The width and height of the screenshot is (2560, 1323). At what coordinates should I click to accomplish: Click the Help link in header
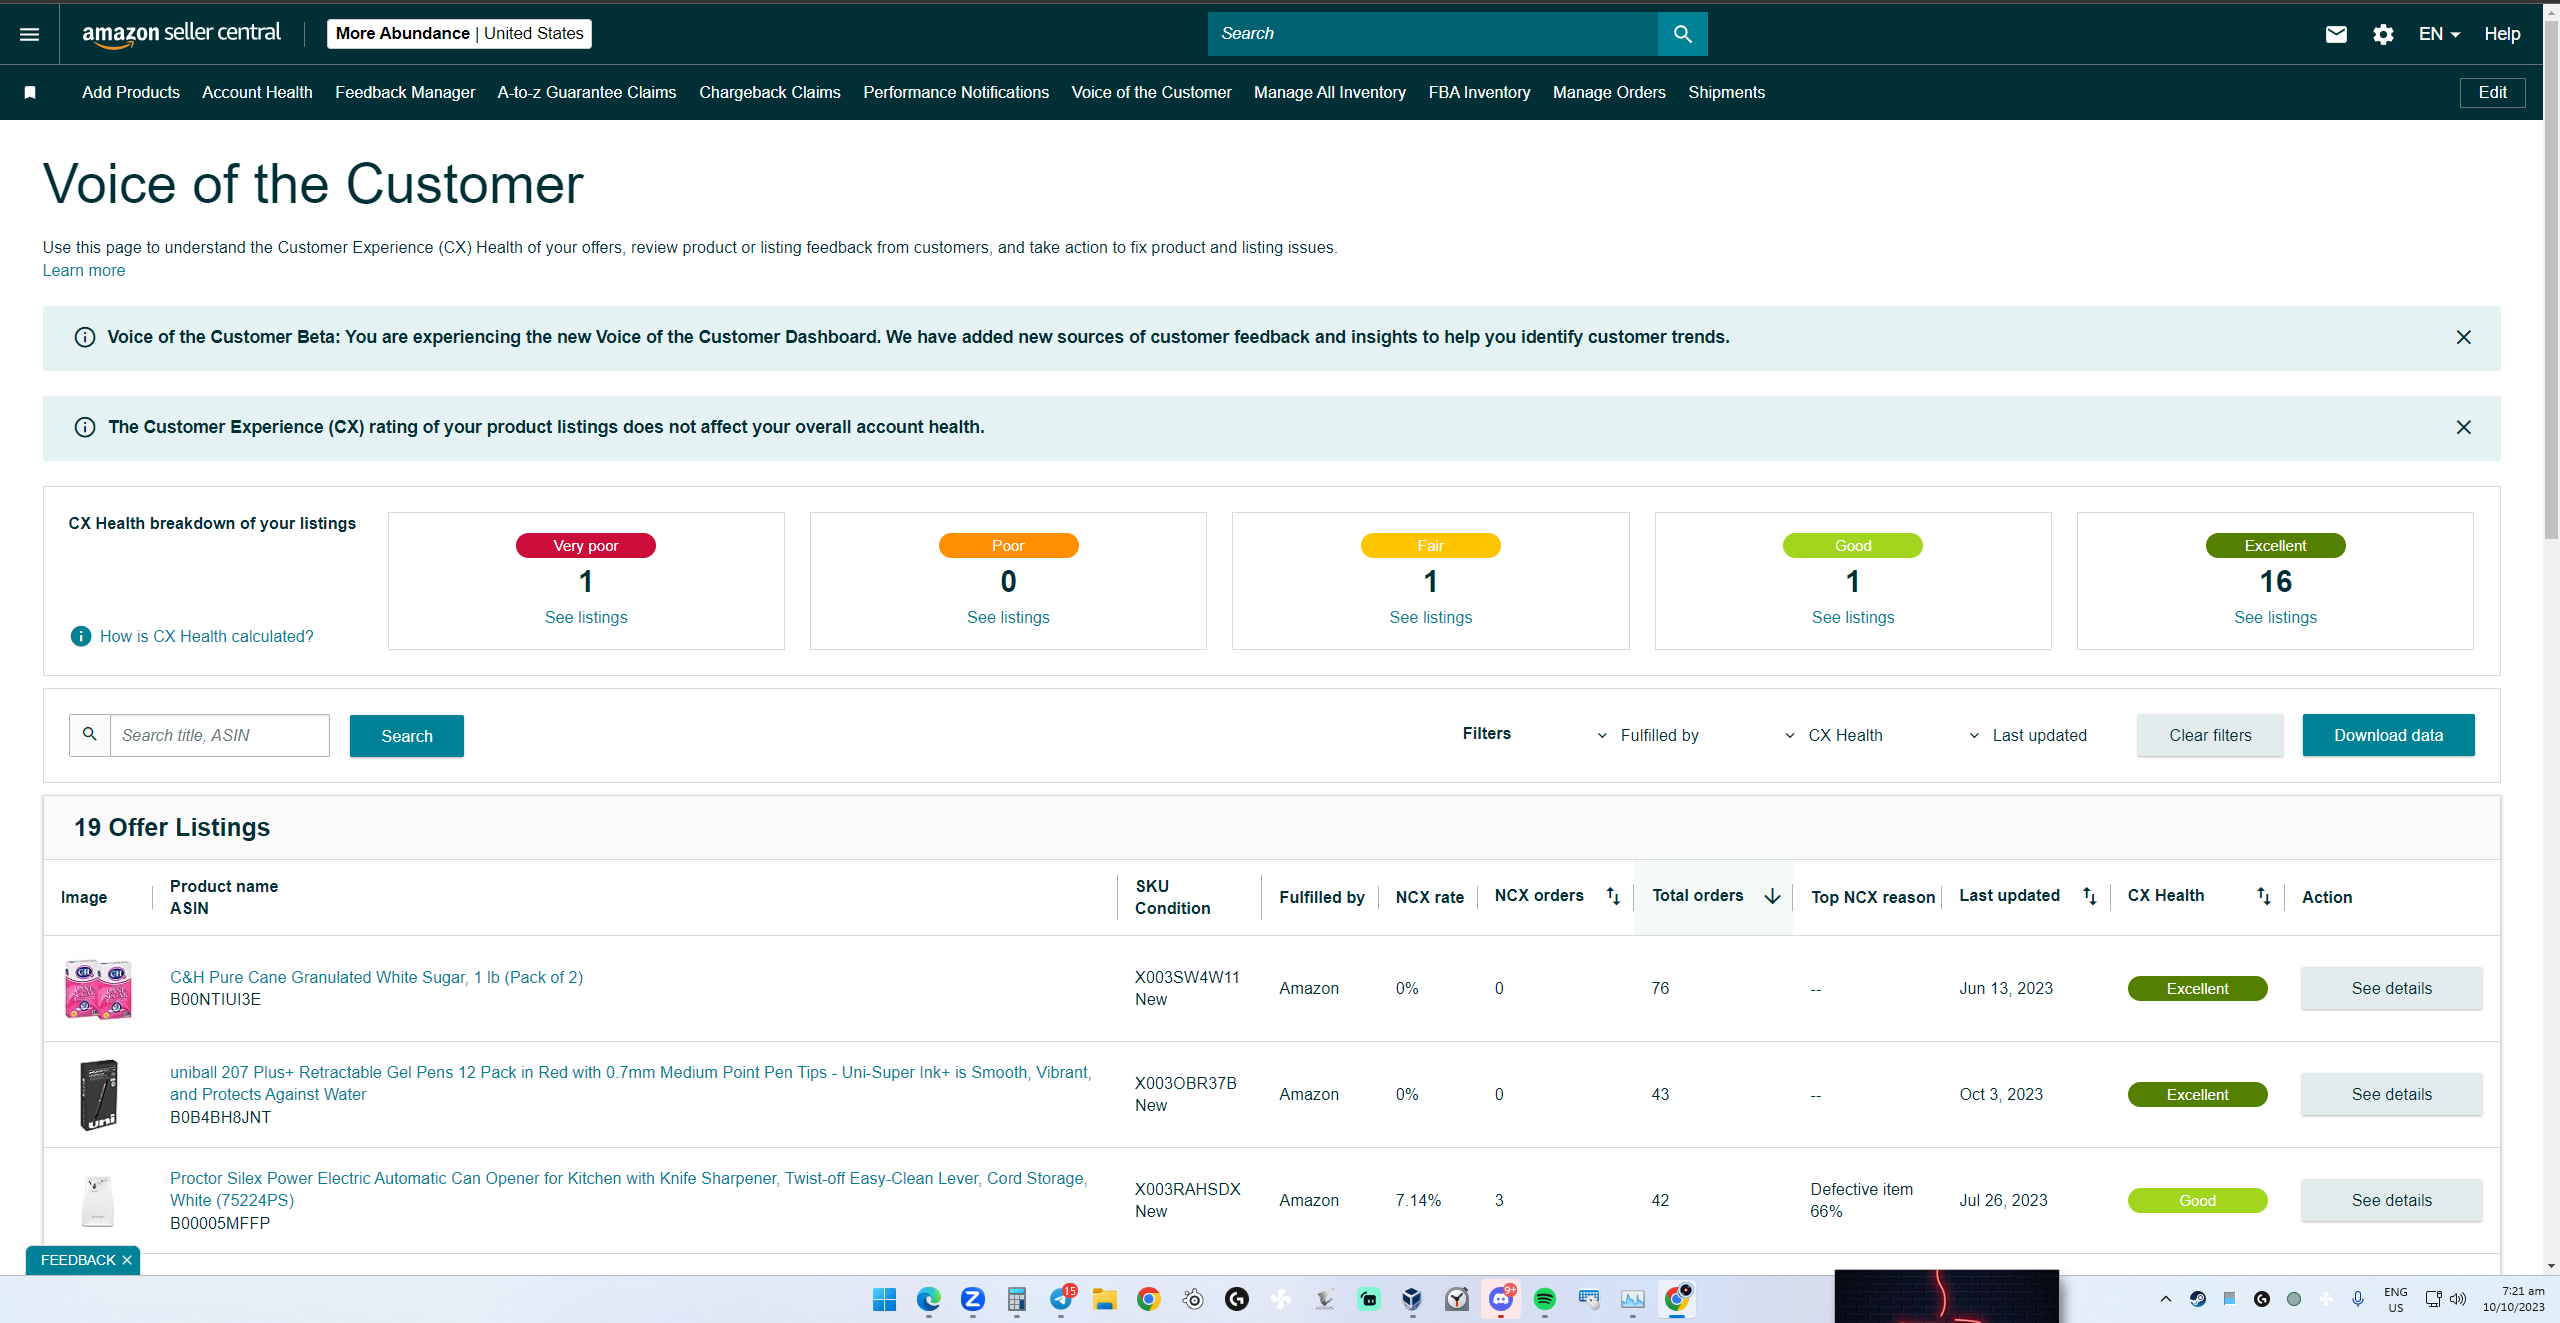tap(2502, 34)
